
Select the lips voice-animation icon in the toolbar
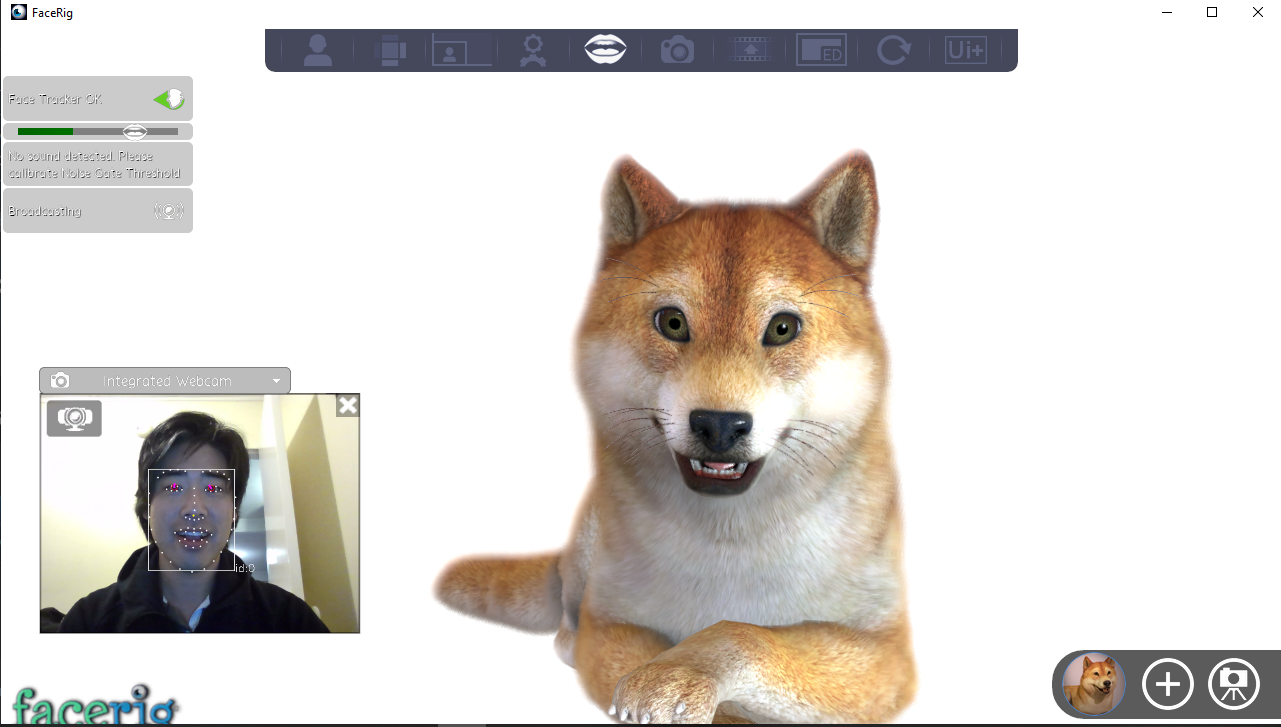605,49
